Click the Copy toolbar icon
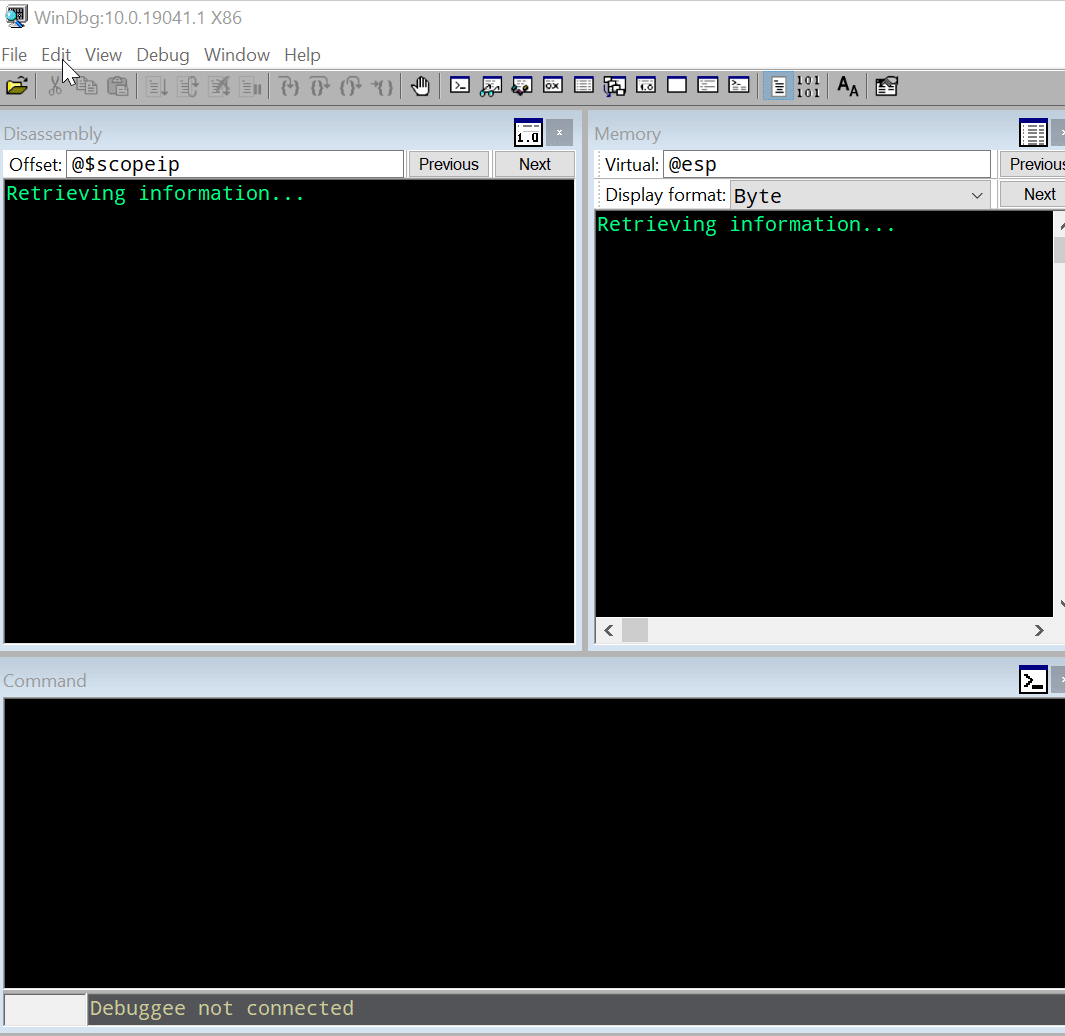Screen dimensions: 1065x1036 (x=86, y=86)
